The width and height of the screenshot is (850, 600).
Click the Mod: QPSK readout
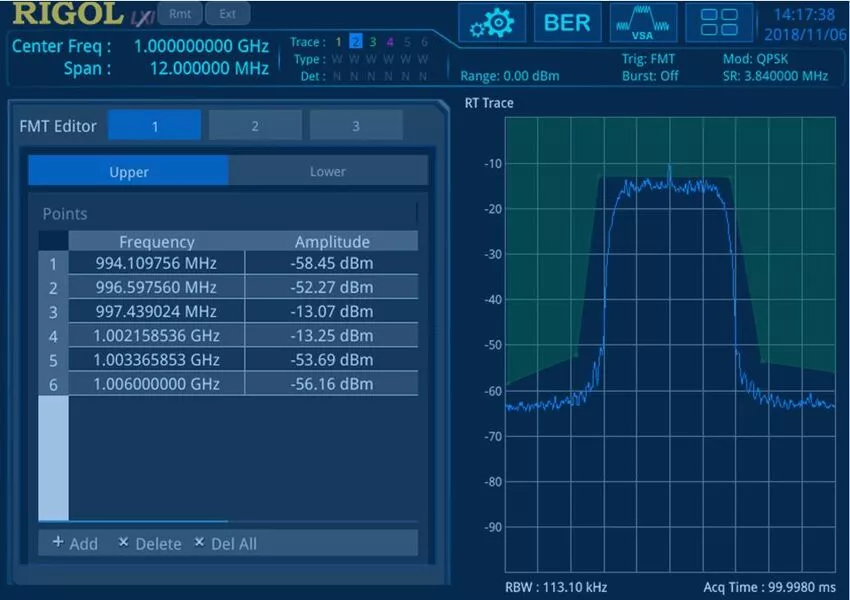coord(755,59)
